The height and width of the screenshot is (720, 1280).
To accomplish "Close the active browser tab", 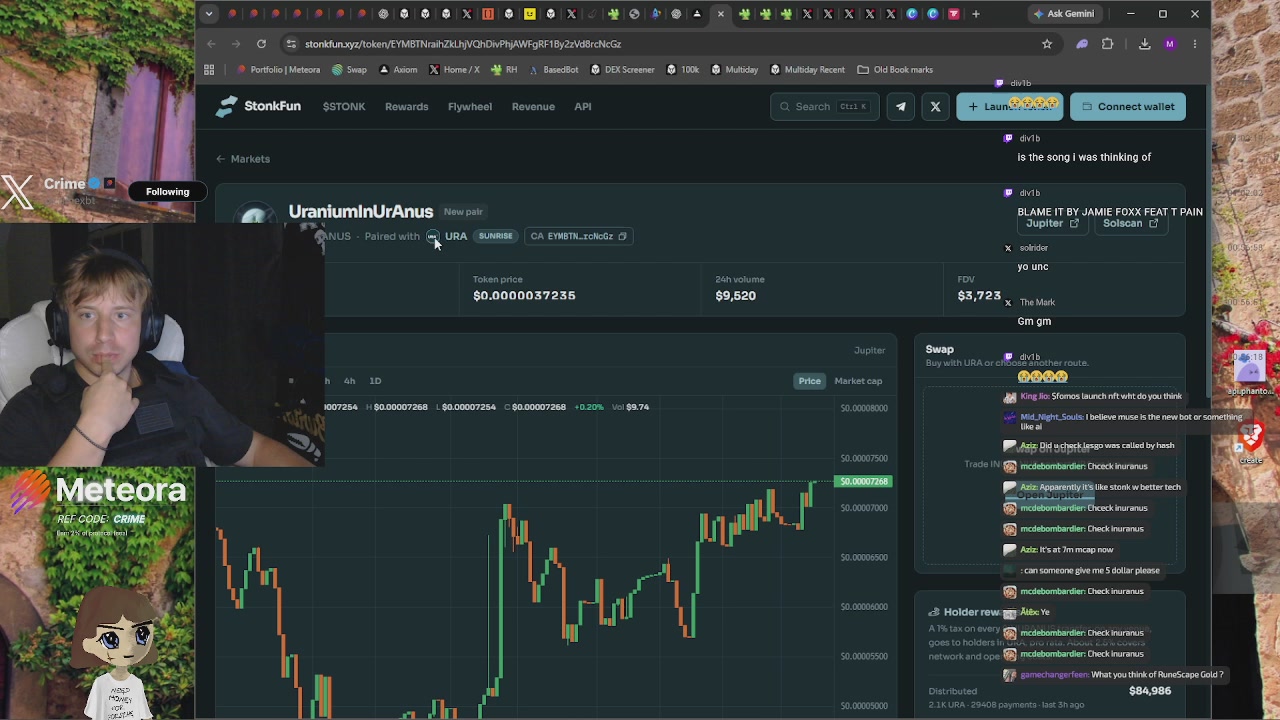I will tap(721, 14).
